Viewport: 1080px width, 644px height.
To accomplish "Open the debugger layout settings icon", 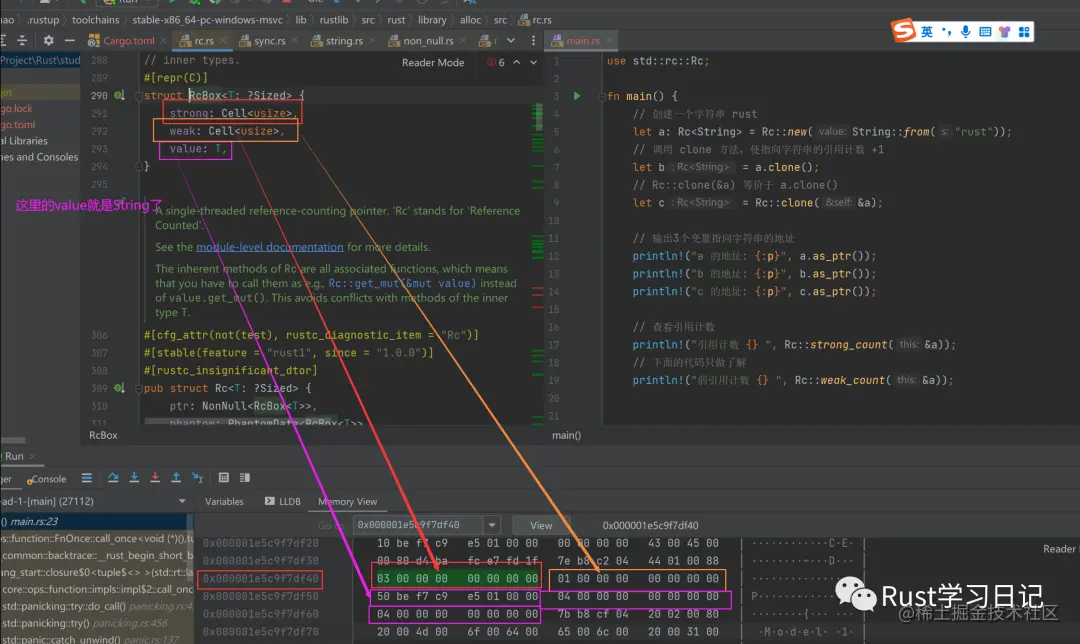I will point(245,477).
